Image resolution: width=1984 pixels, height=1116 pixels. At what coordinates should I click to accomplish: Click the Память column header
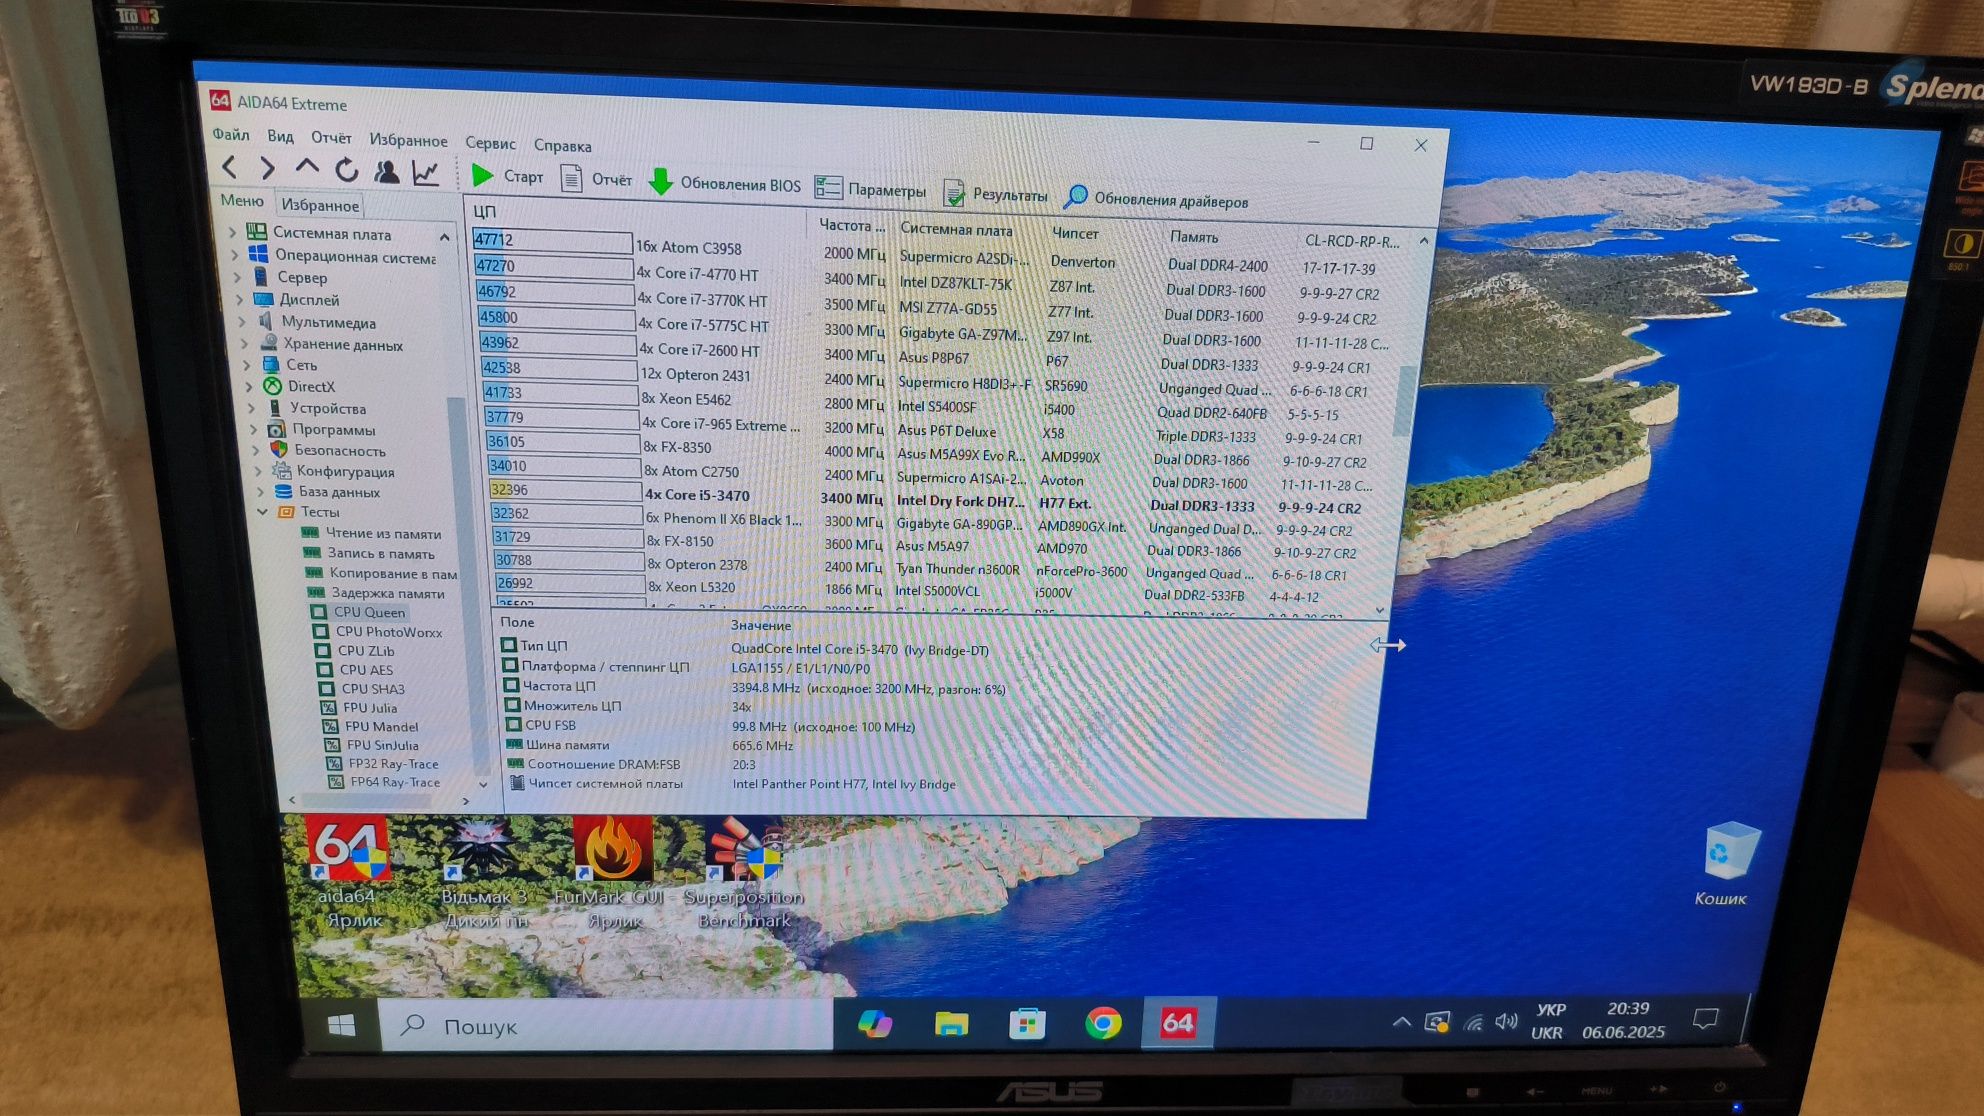pyautogui.click(x=1194, y=237)
